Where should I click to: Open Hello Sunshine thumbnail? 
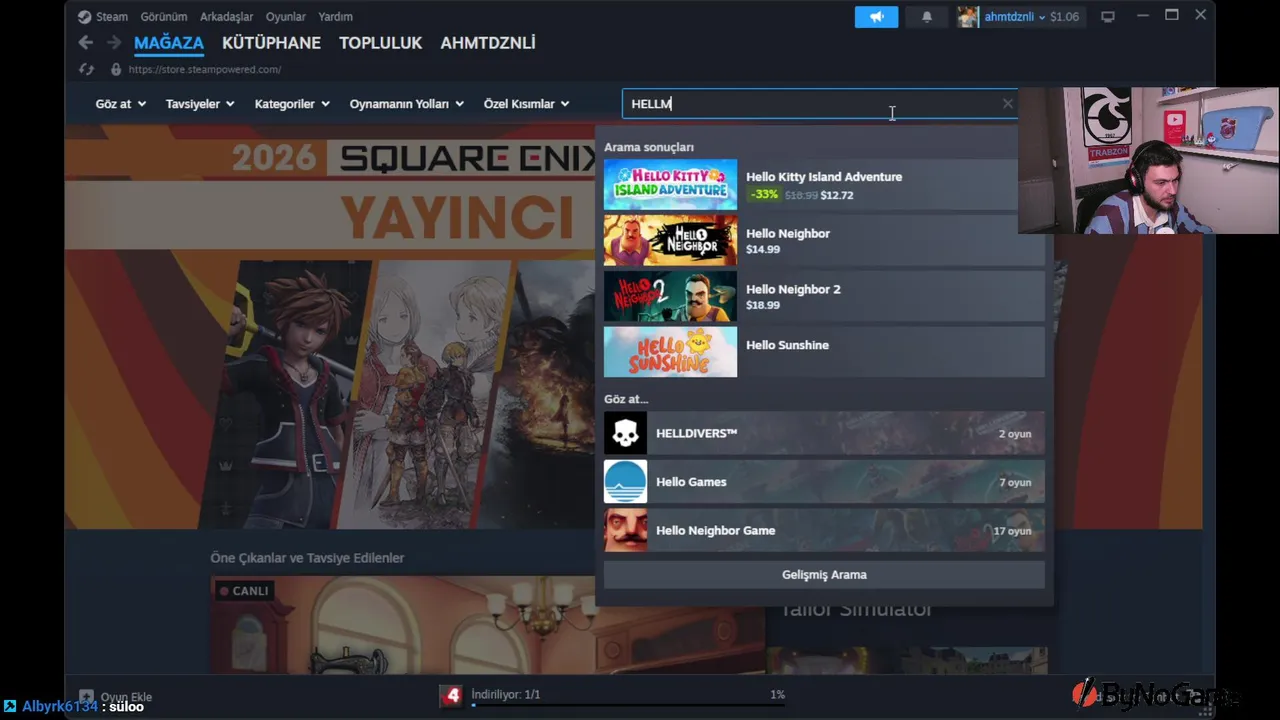(670, 352)
